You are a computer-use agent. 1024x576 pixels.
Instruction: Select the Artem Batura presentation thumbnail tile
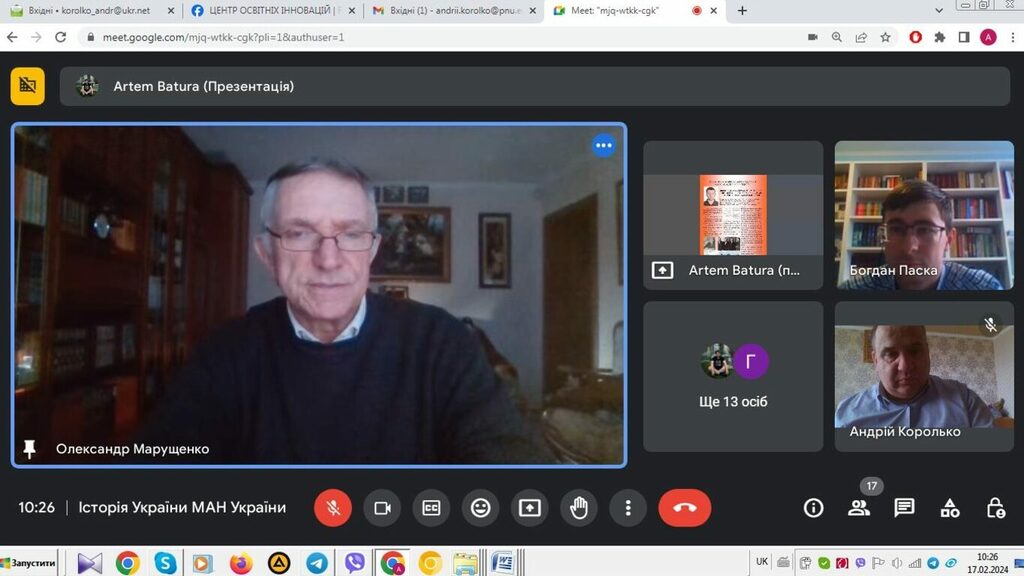tap(733, 215)
